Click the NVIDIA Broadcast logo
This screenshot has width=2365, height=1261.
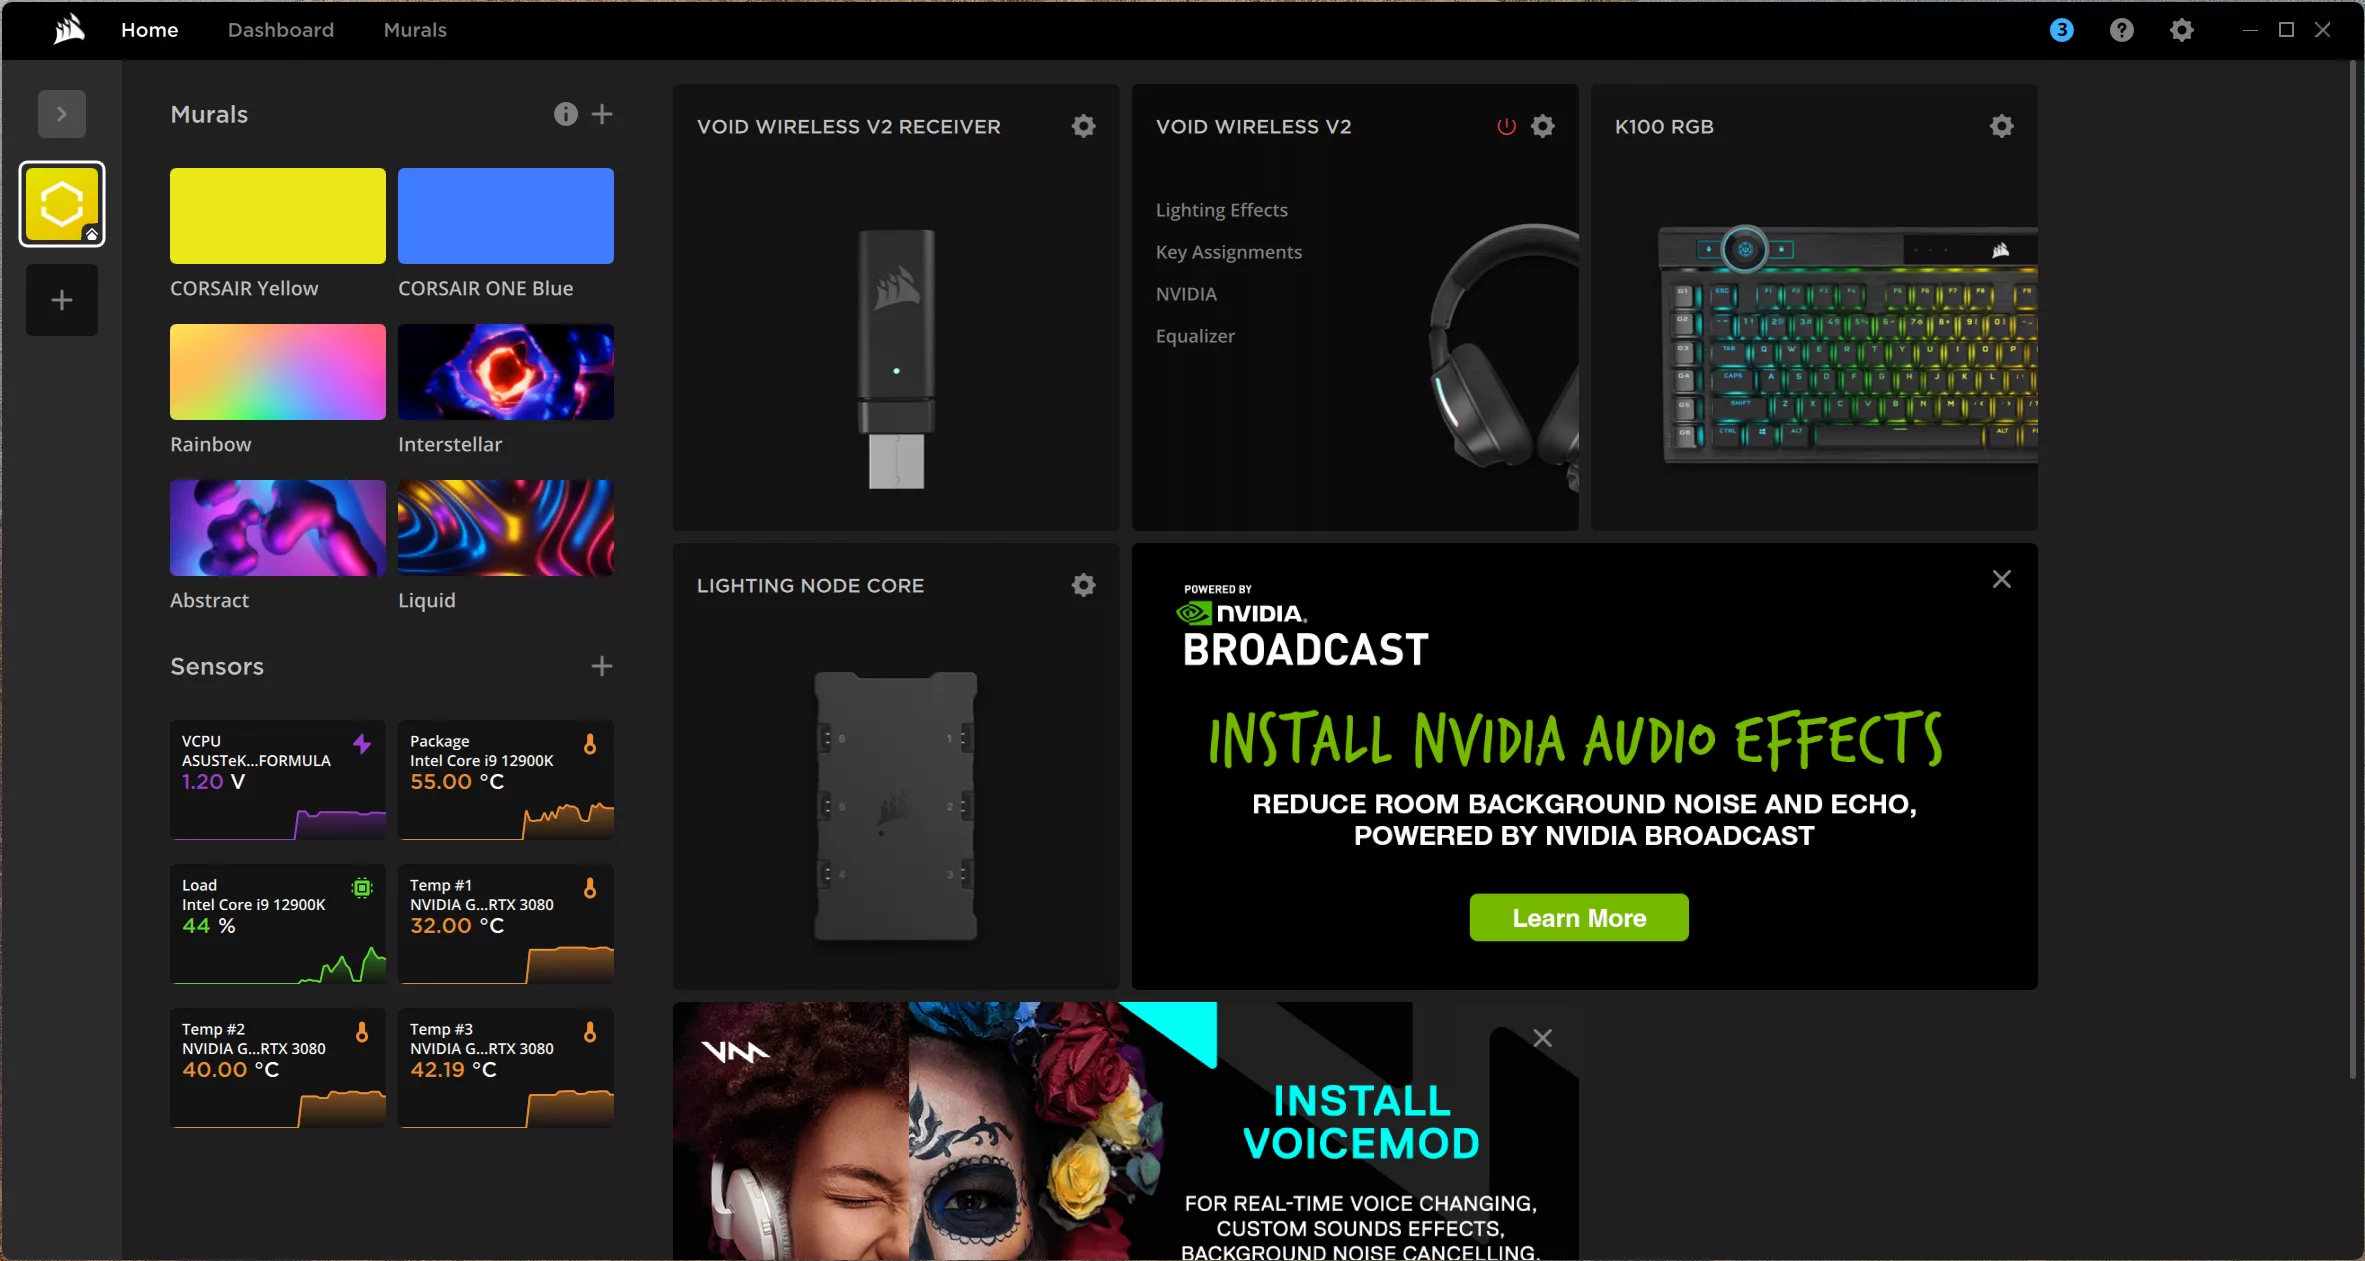(x=1305, y=626)
